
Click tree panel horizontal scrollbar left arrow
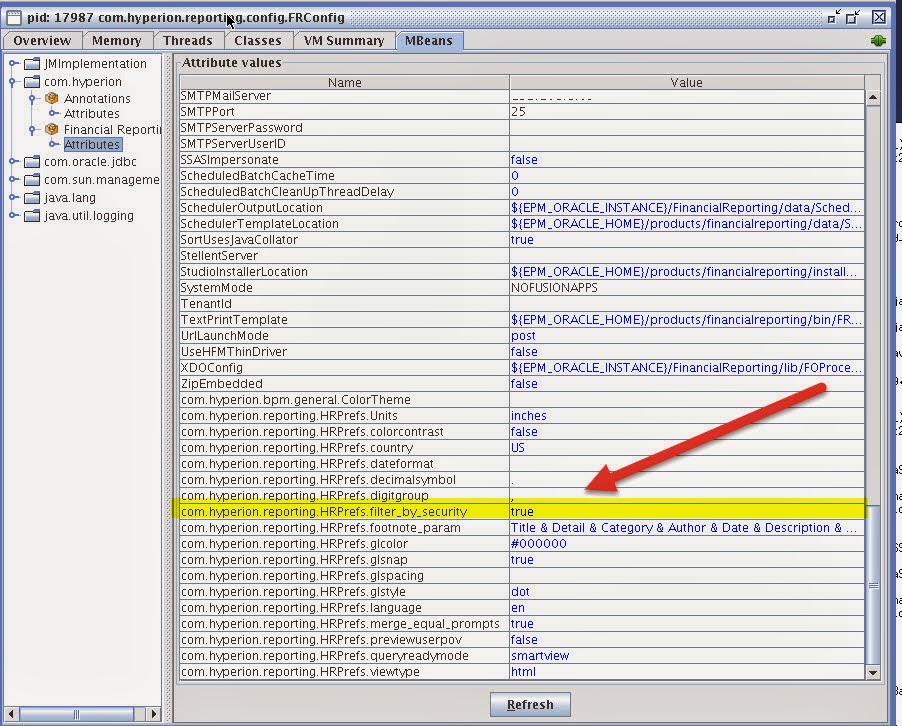[11, 714]
